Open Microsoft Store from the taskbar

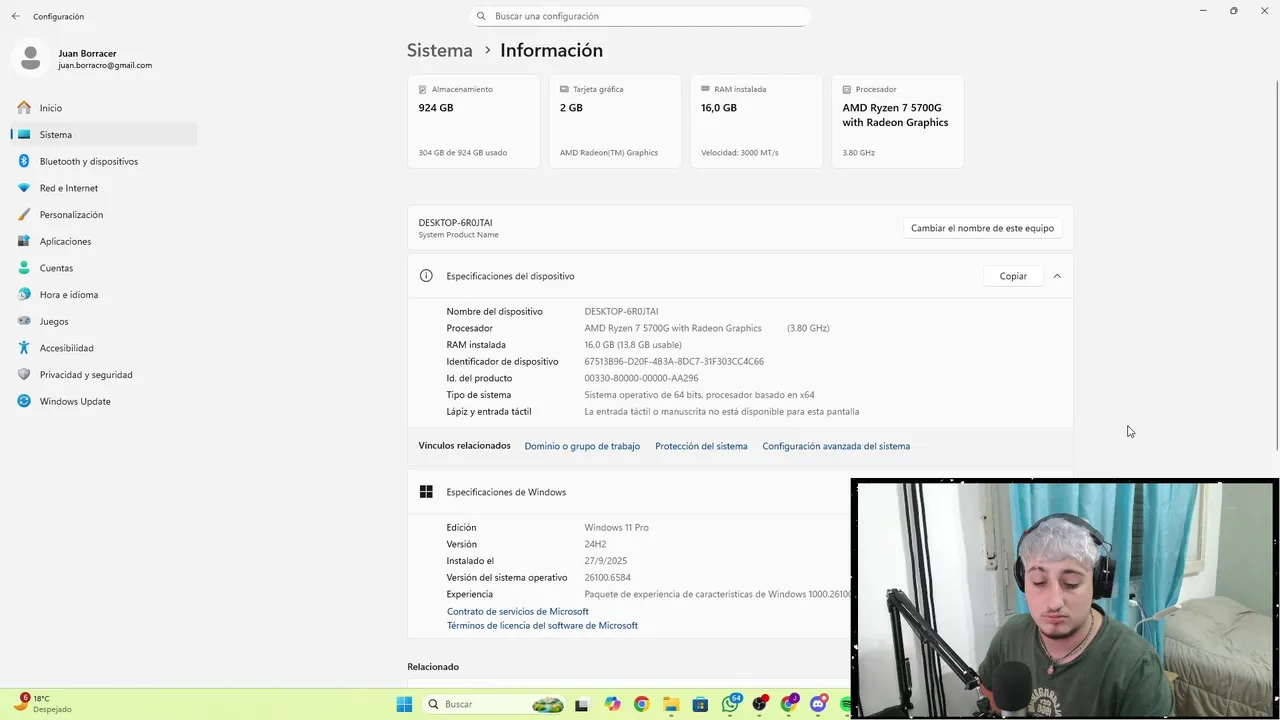[700, 704]
